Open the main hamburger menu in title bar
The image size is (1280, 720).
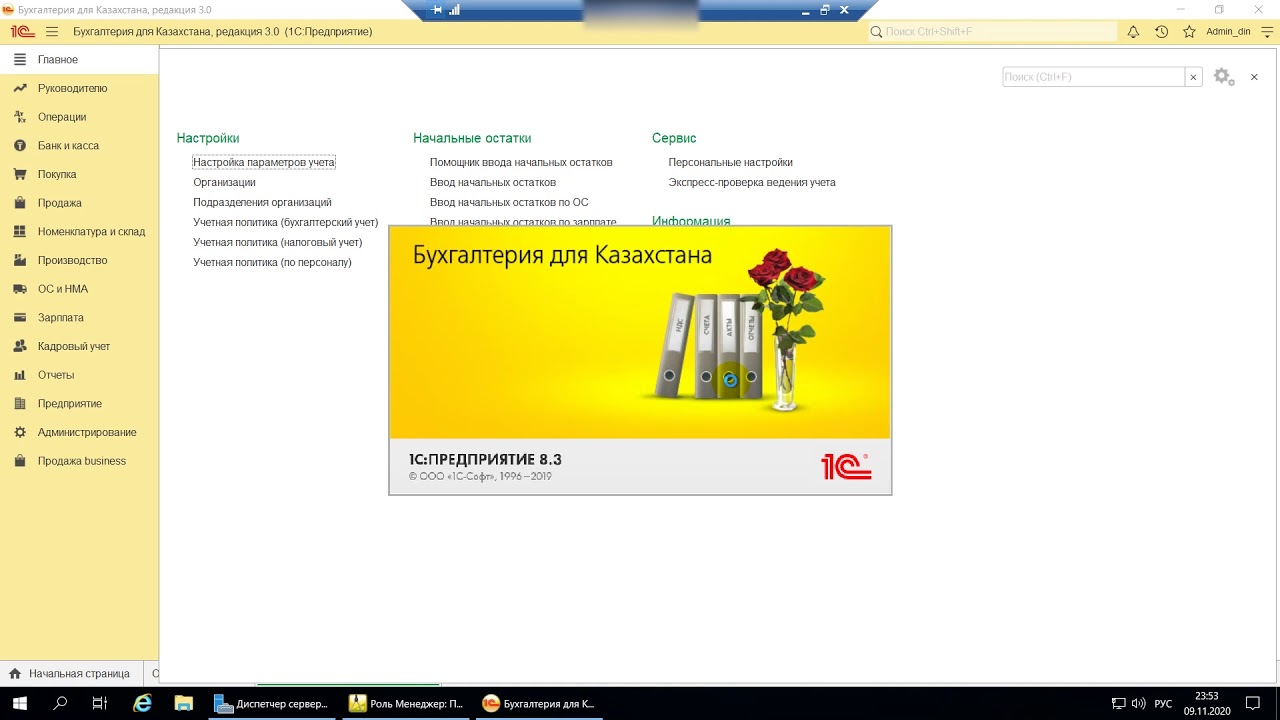(52, 32)
